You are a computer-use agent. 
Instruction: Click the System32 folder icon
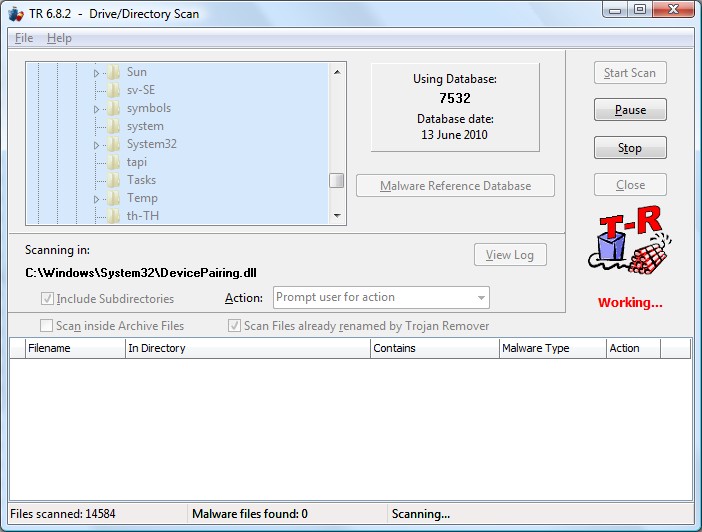pos(114,144)
